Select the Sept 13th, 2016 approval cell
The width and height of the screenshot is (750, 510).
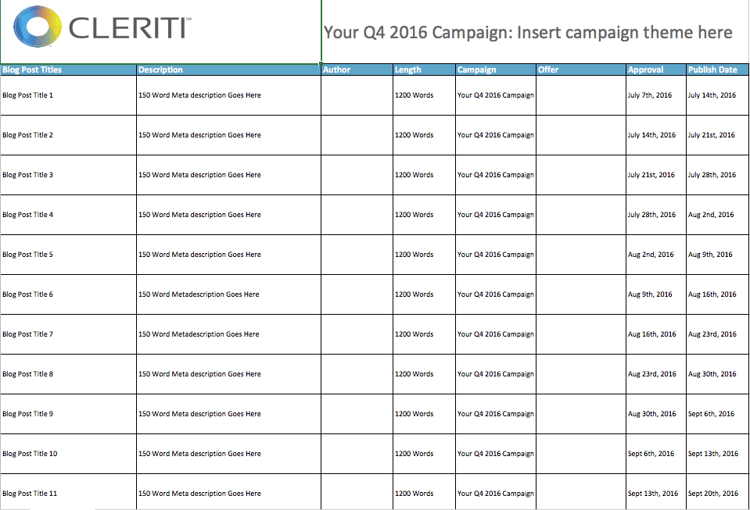pyautogui.click(x=656, y=492)
